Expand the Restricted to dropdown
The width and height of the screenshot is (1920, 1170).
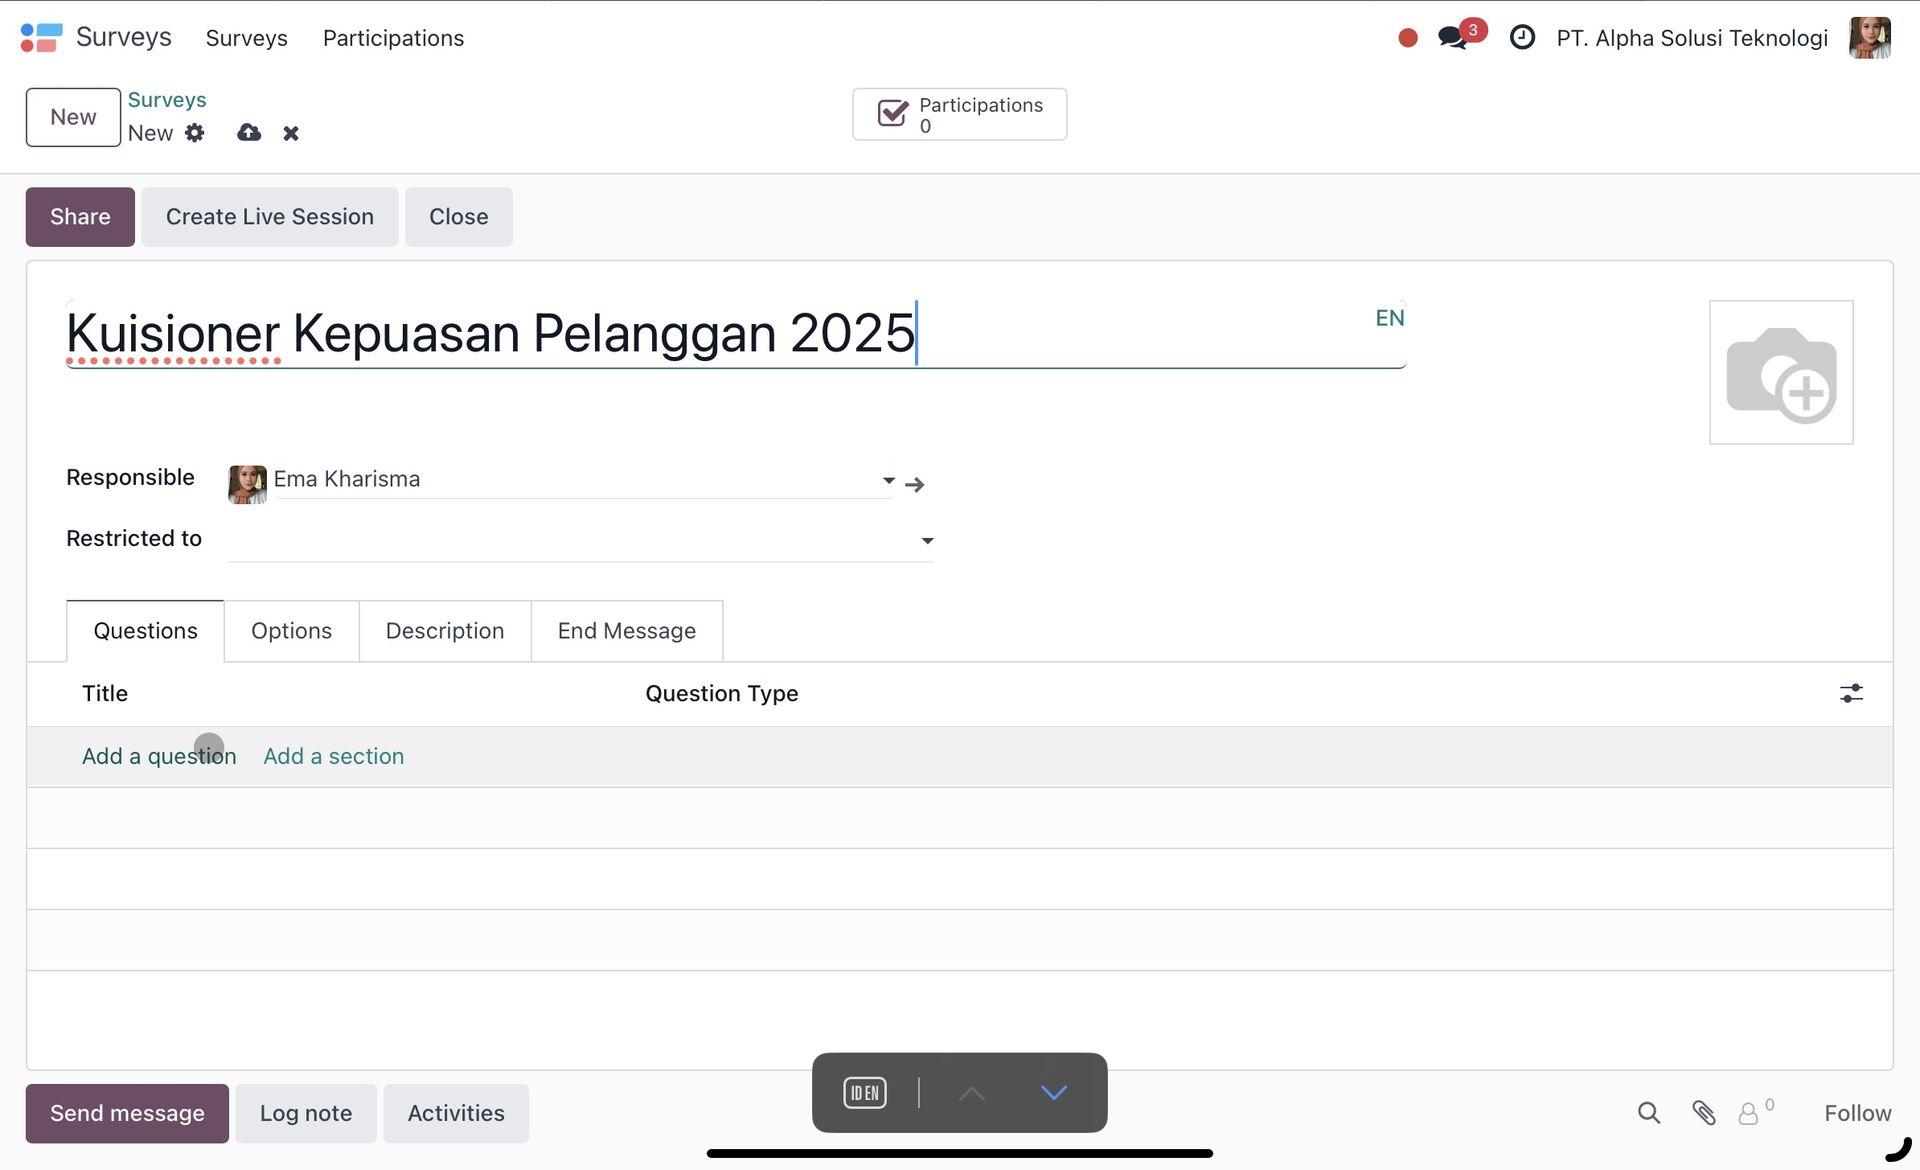coord(927,541)
